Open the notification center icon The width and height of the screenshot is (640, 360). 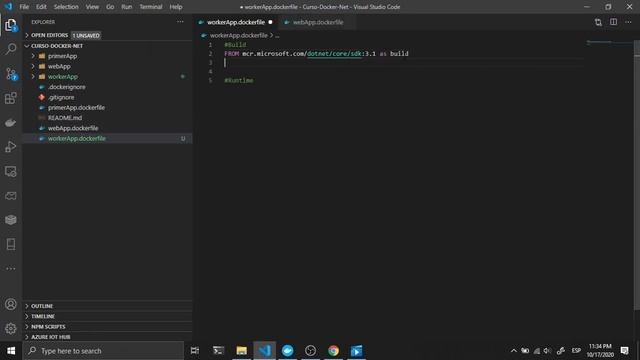coord(624,351)
